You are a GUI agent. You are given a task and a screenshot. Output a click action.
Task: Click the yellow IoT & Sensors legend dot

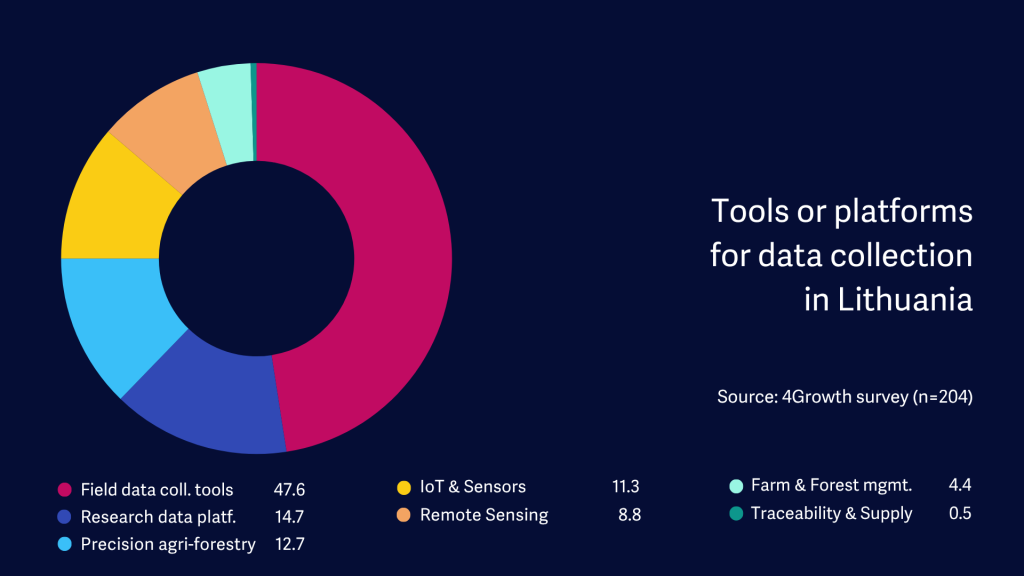pyautogui.click(x=404, y=488)
